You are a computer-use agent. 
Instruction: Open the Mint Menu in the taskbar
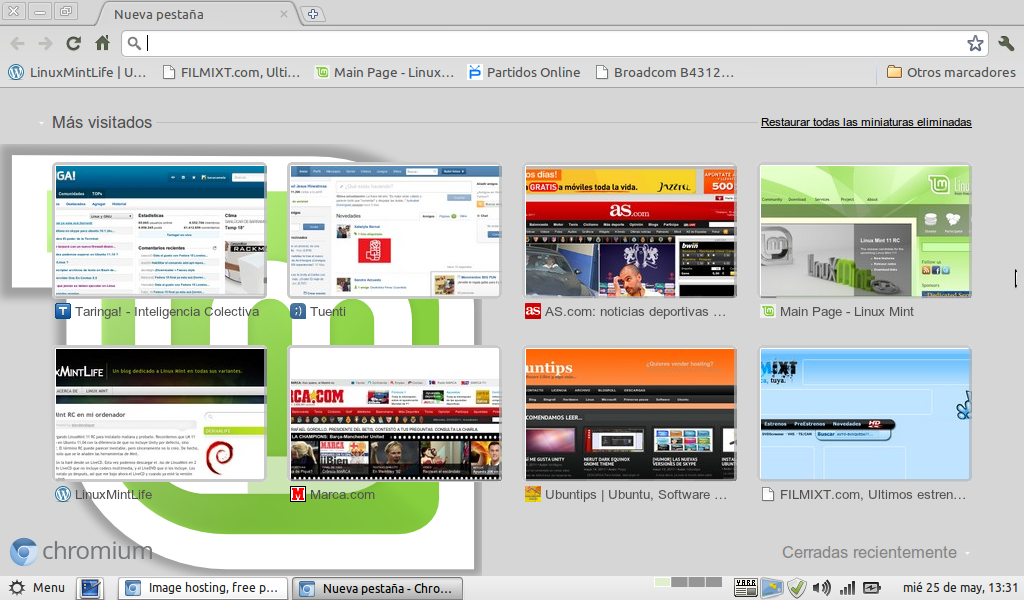coord(37,588)
